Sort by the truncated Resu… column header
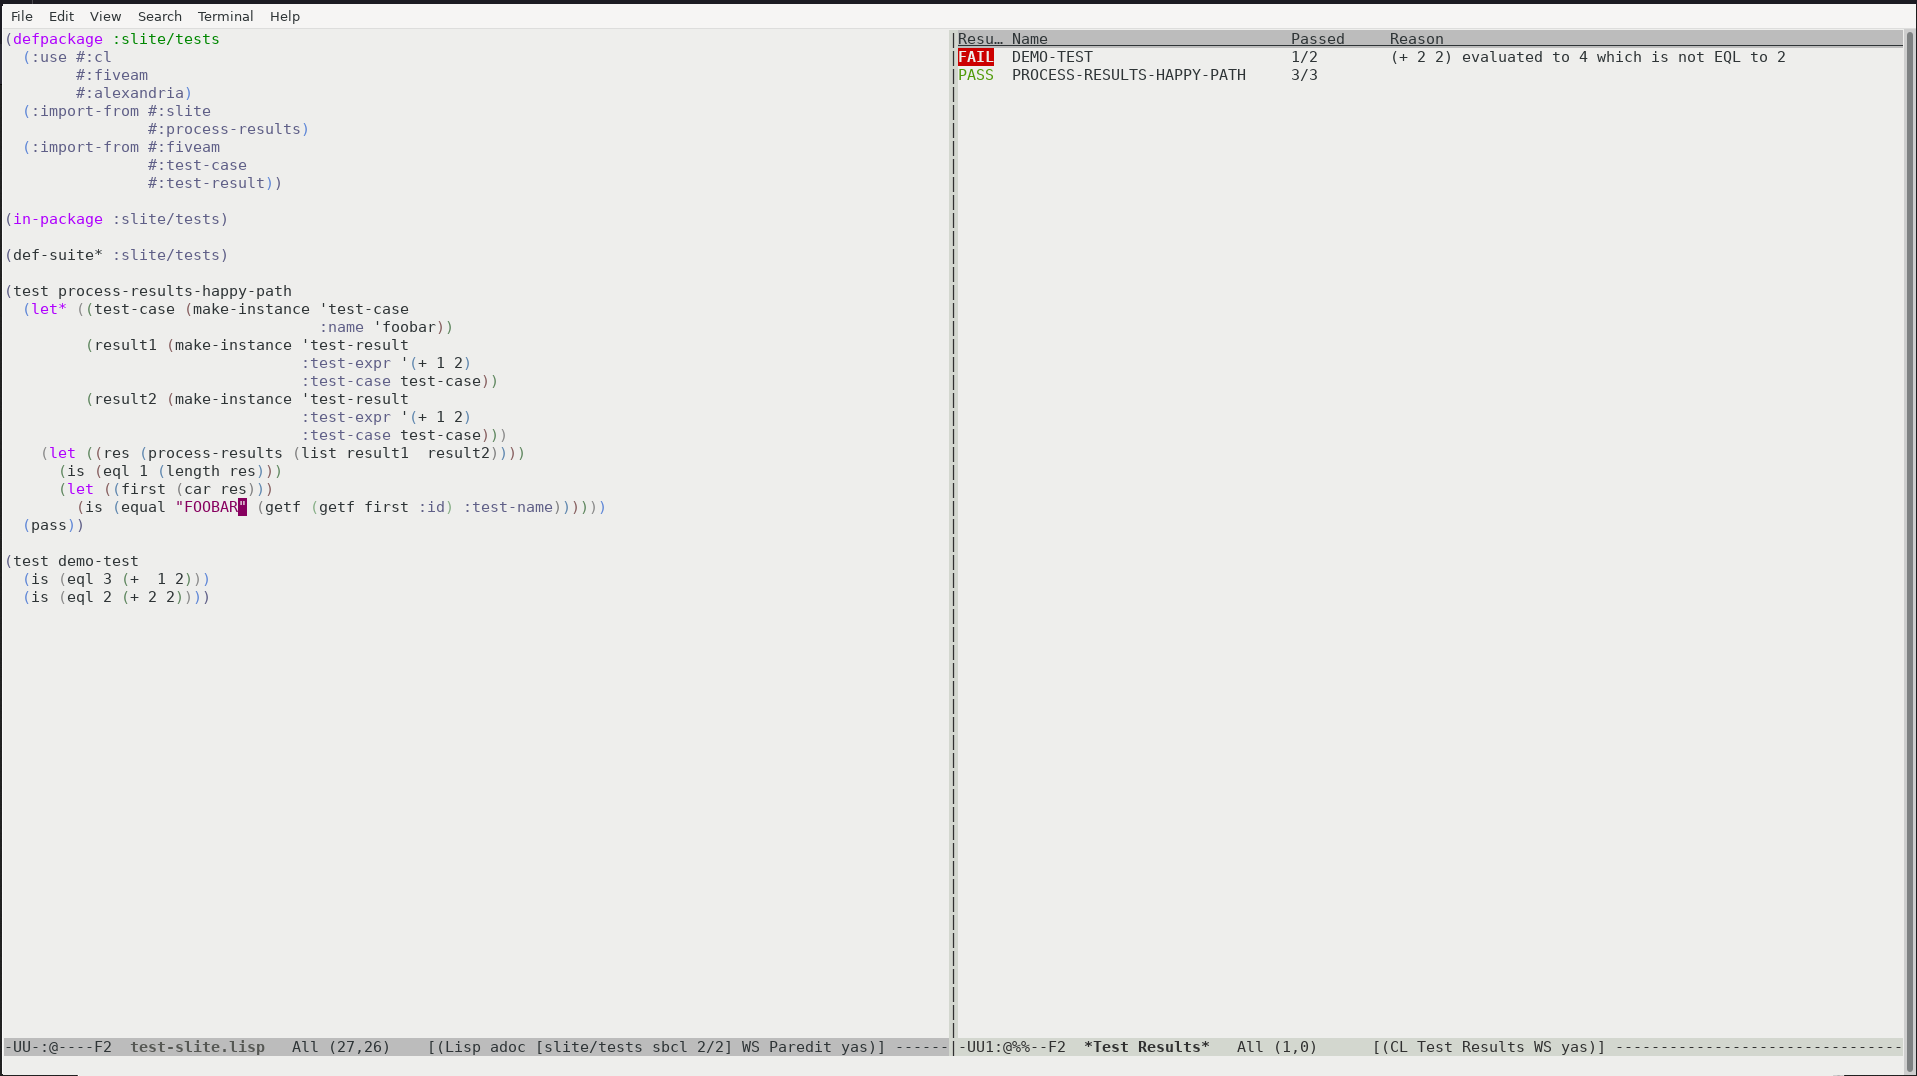Viewport: 1917px width, 1076px height. tap(980, 39)
